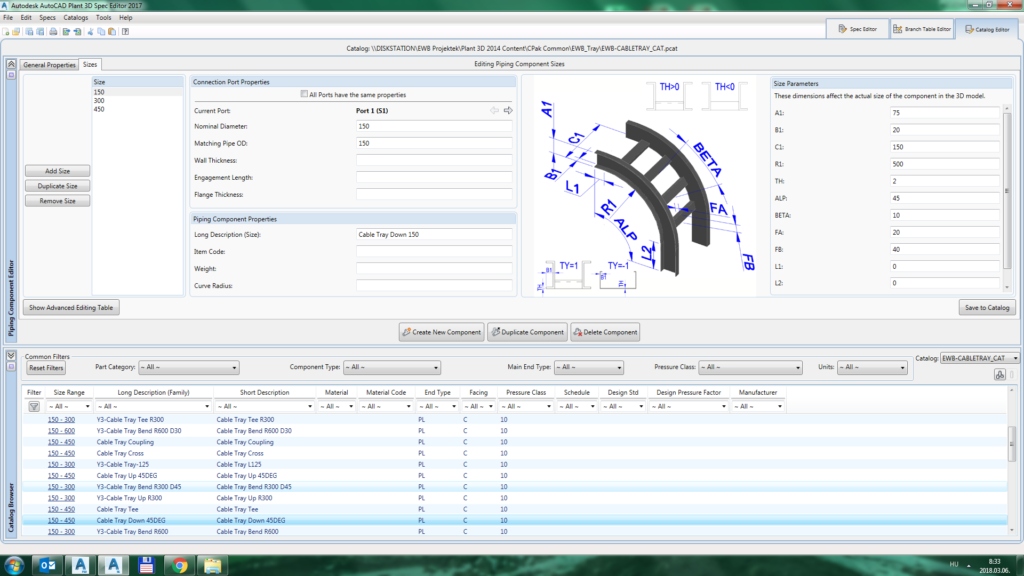Click the Reset Filters button
Image resolution: width=1024 pixels, height=576 pixels.
(46, 368)
